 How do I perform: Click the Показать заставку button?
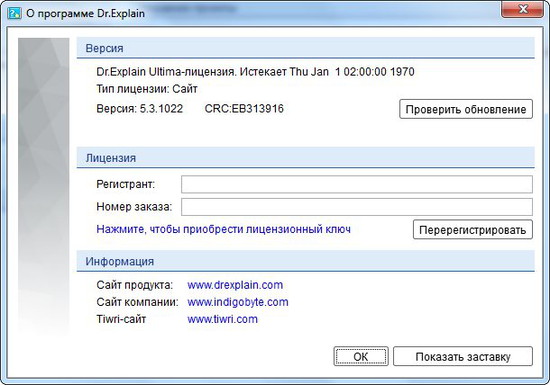click(463, 356)
